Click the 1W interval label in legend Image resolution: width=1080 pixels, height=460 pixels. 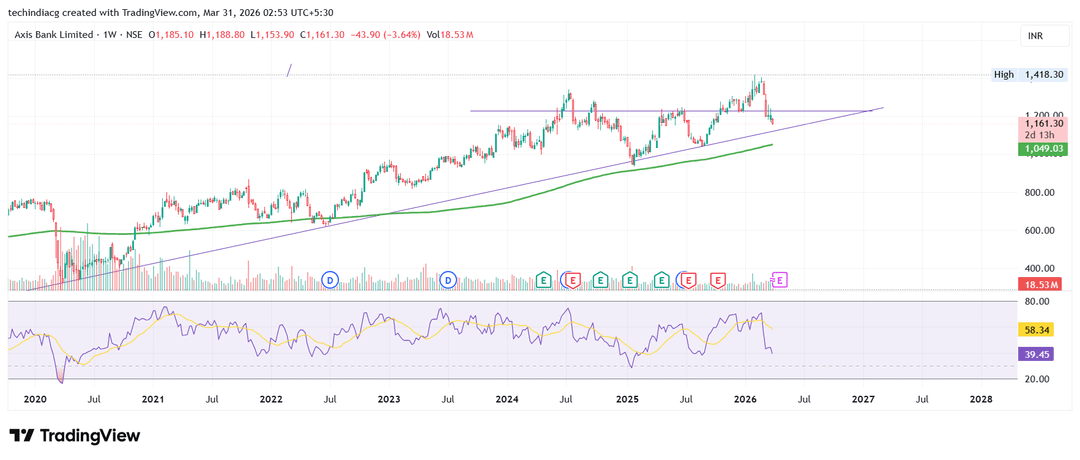(x=107, y=34)
